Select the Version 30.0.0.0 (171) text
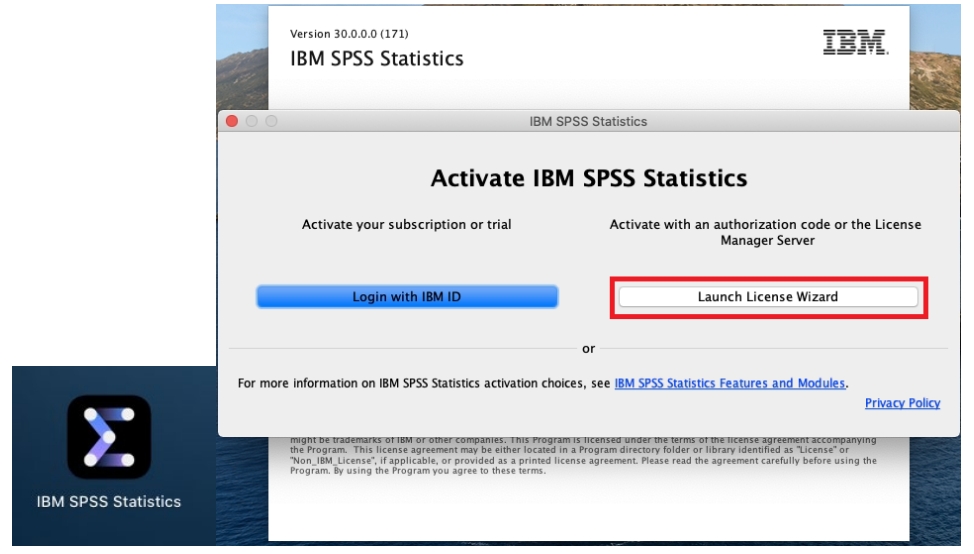 (349, 34)
